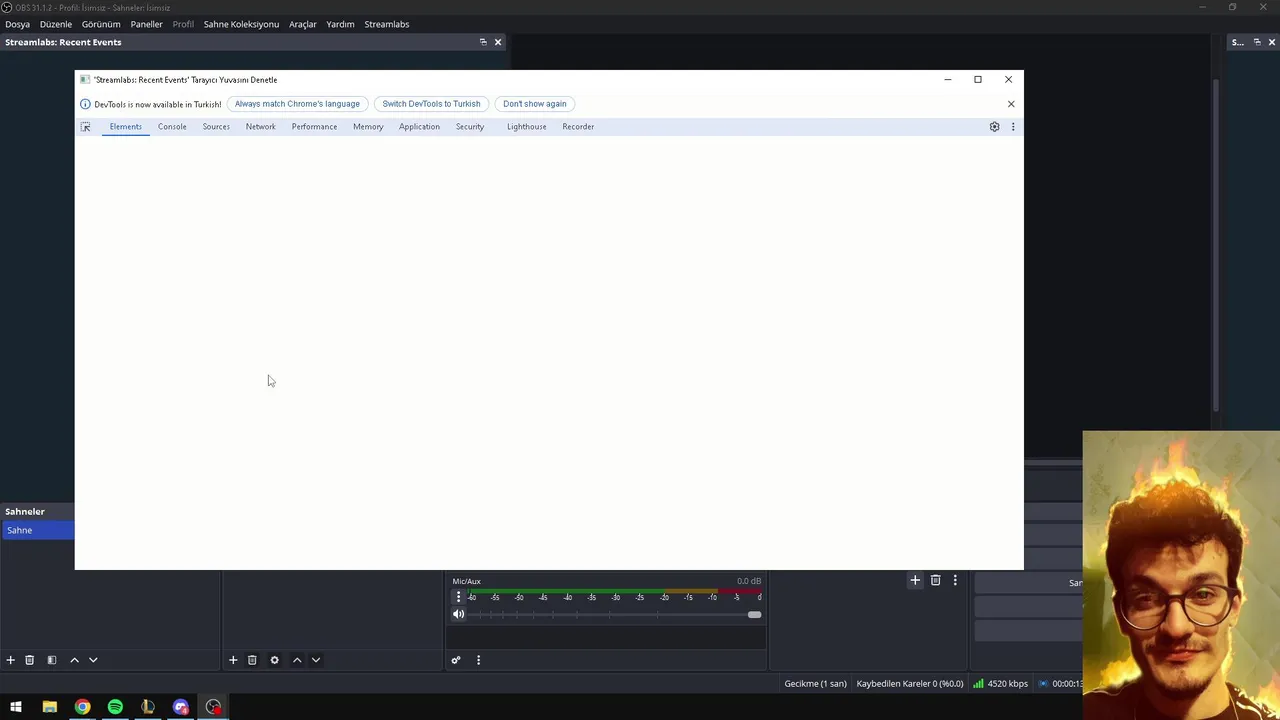1280x720 pixels.
Task: Switch to the Console tab
Action: (x=172, y=127)
